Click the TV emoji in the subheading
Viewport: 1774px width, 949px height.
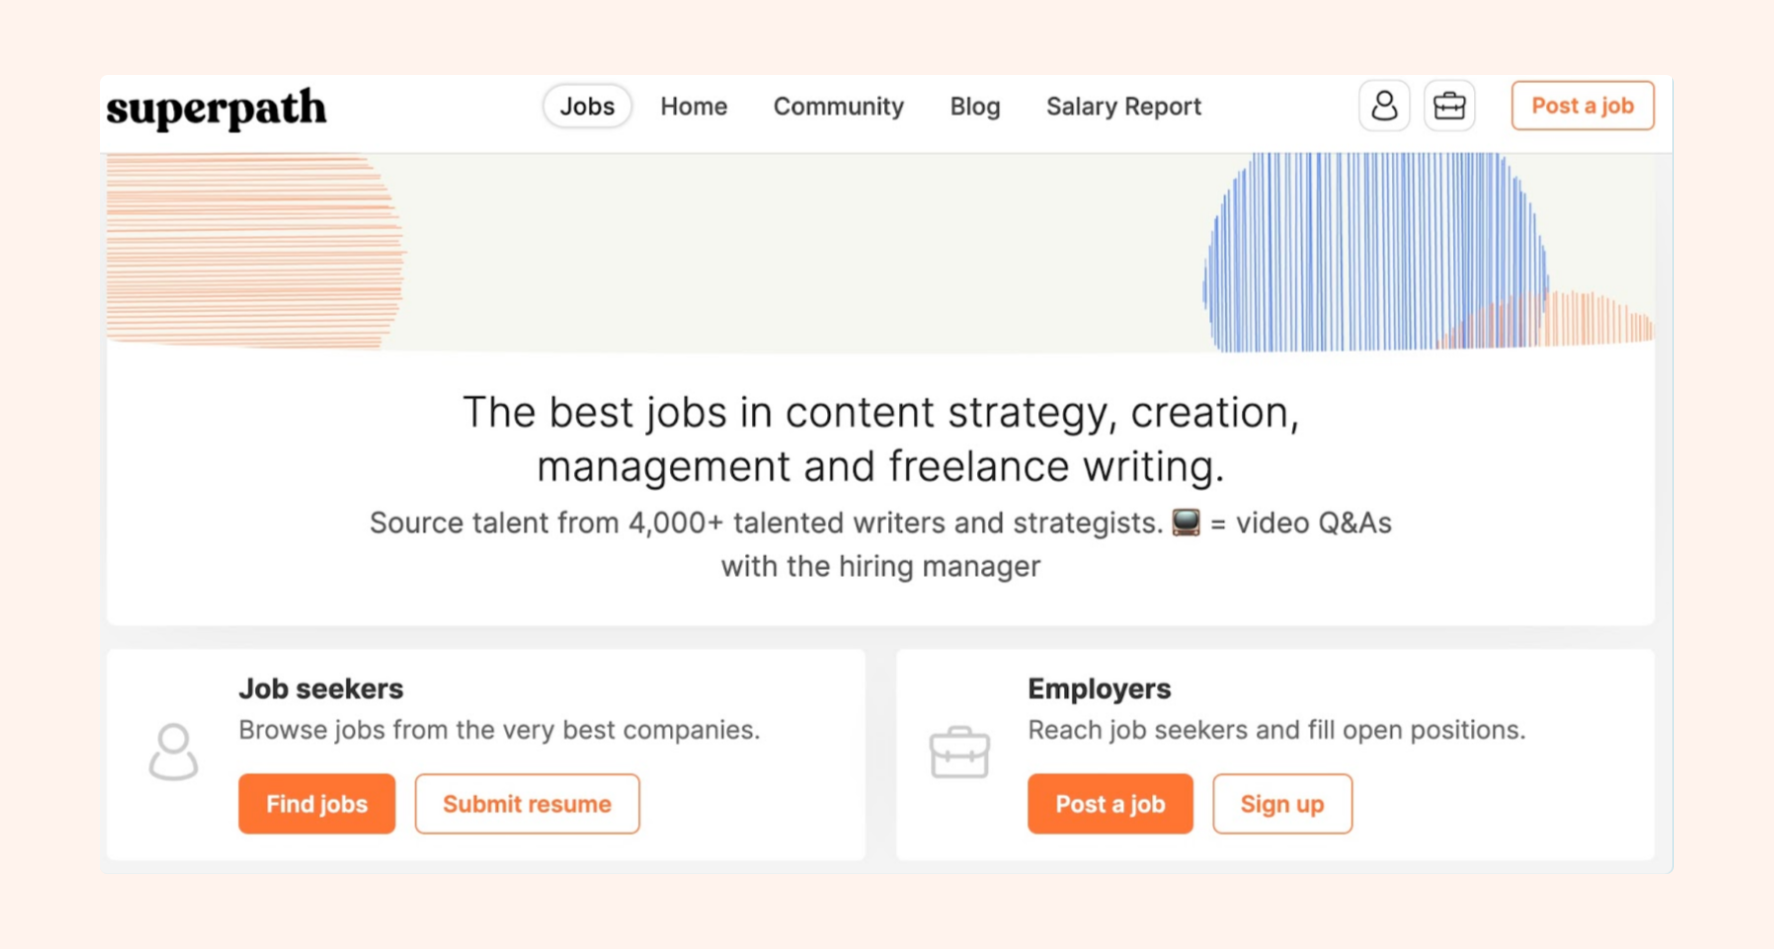(x=1186, y=522)
